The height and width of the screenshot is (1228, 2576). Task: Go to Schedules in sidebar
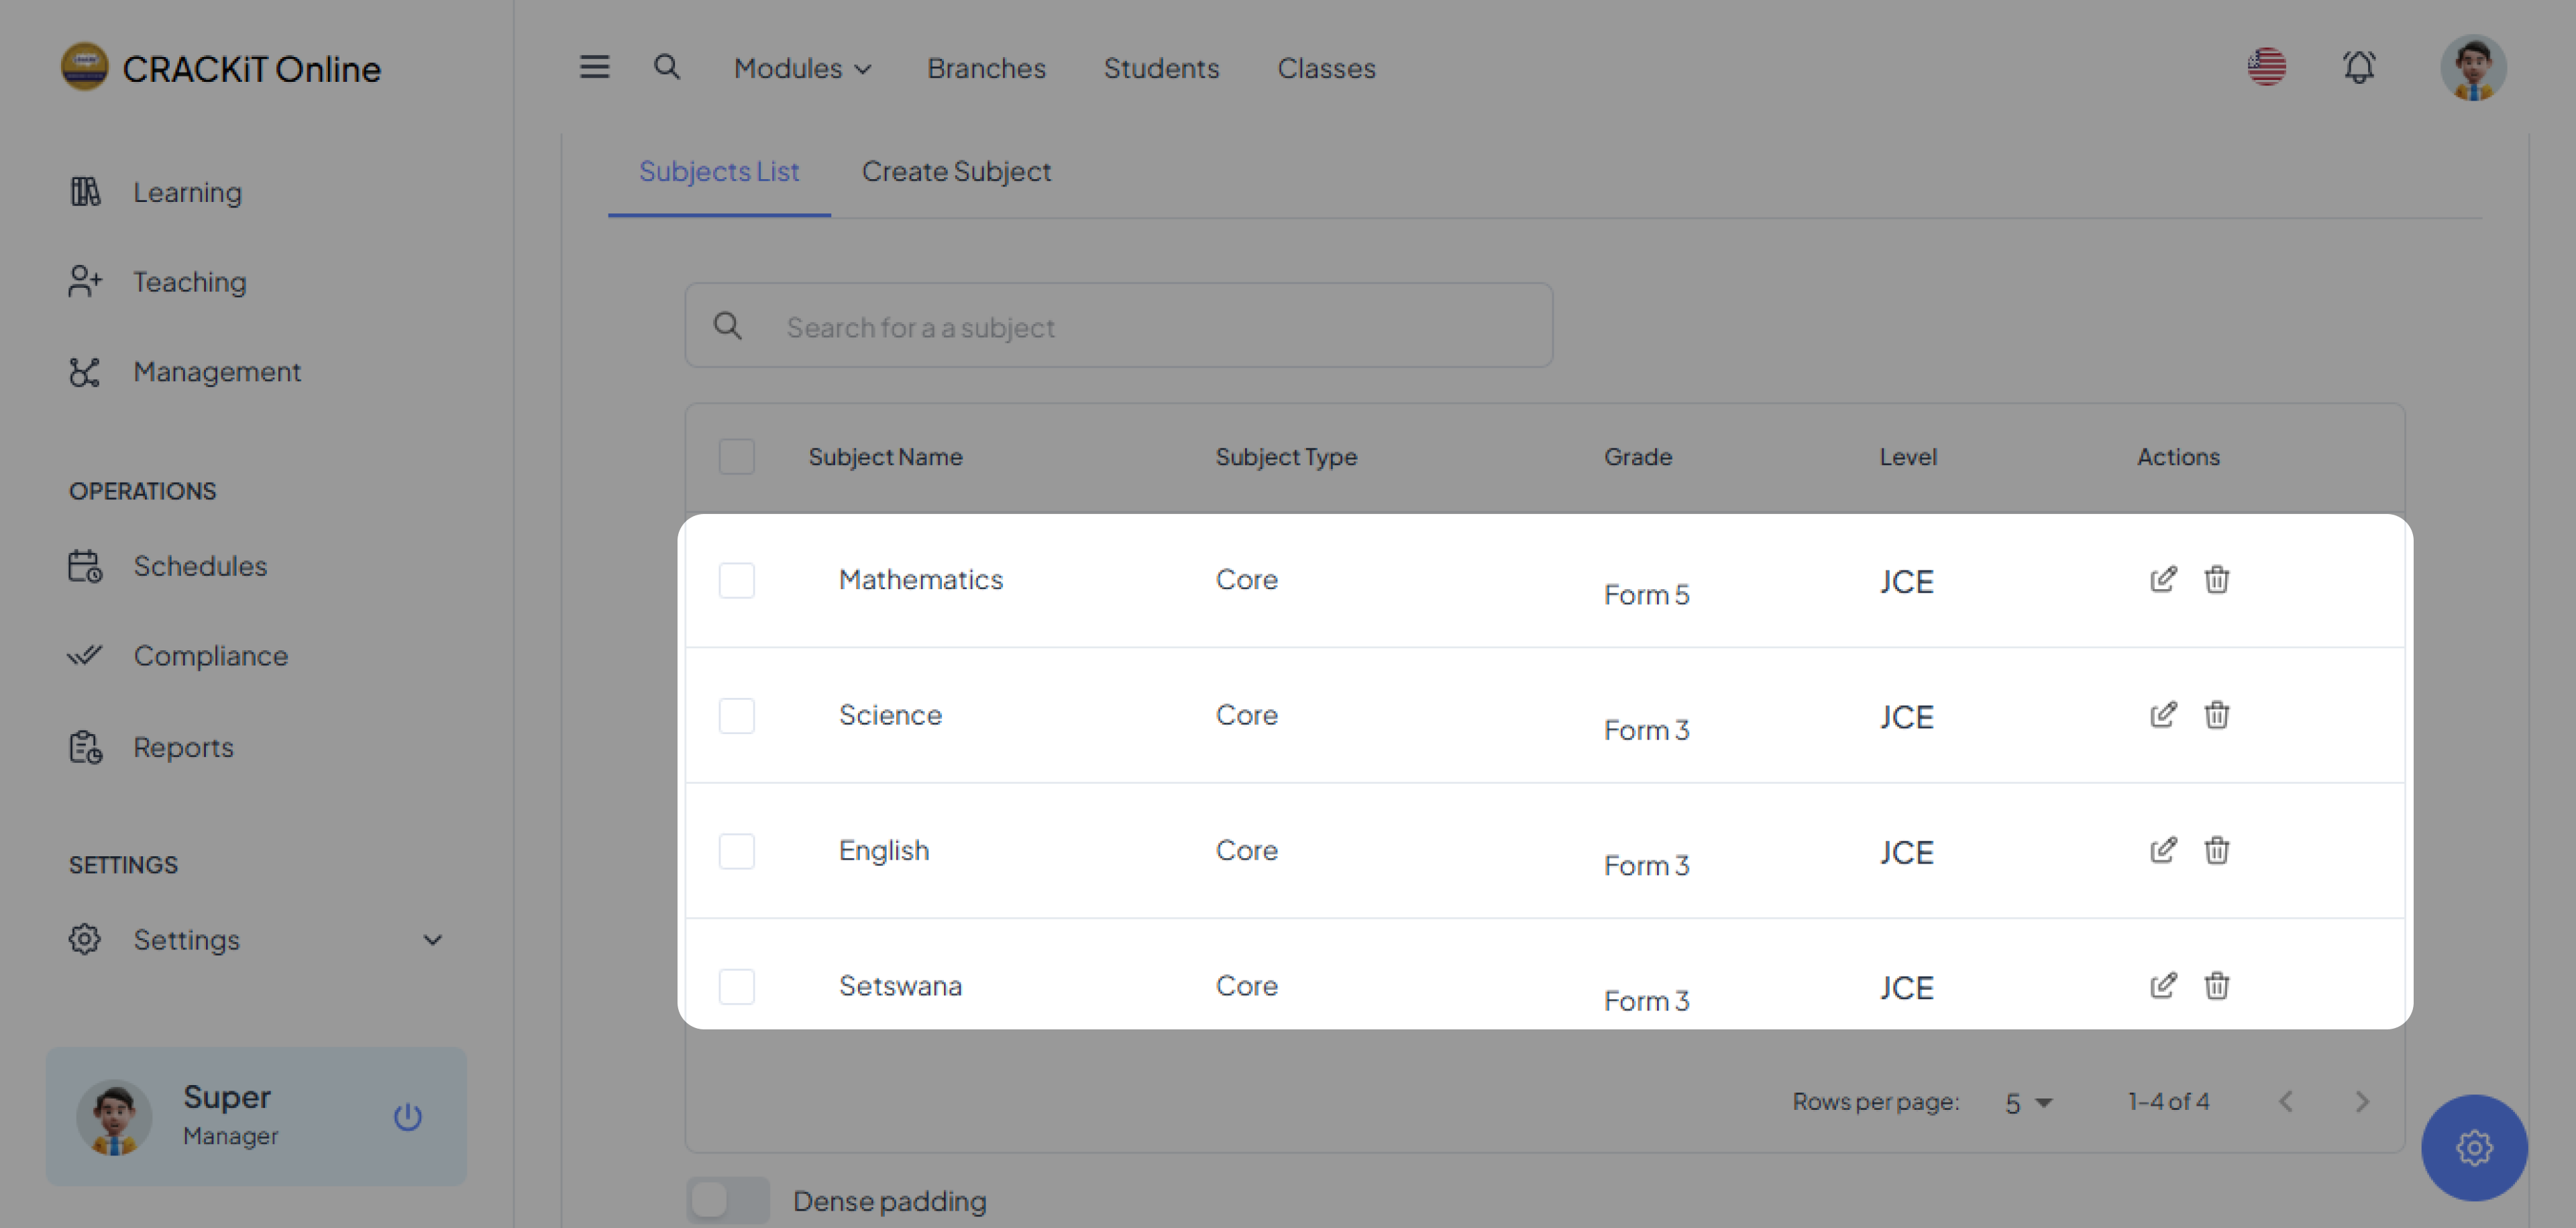click(200, 566)
